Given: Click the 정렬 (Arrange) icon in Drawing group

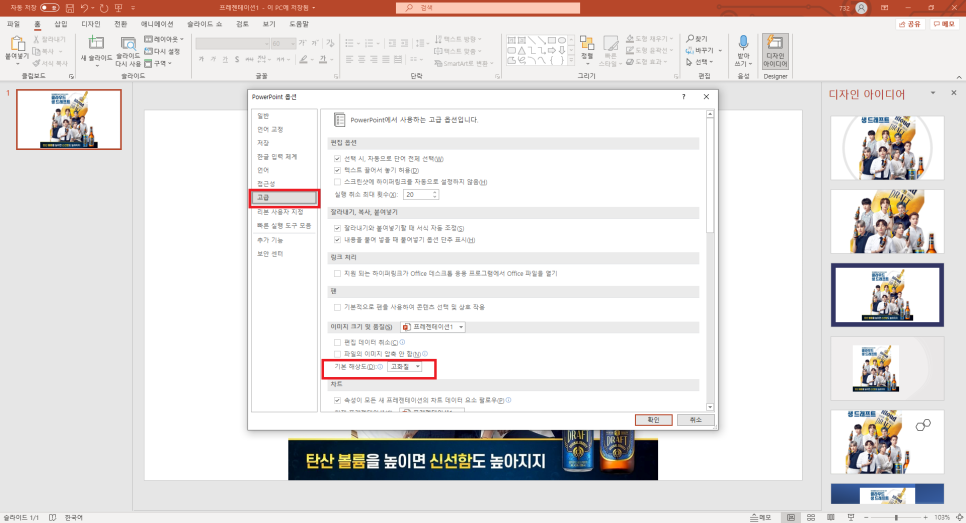Looking at the screenshot, I should [x=586, y=44].
